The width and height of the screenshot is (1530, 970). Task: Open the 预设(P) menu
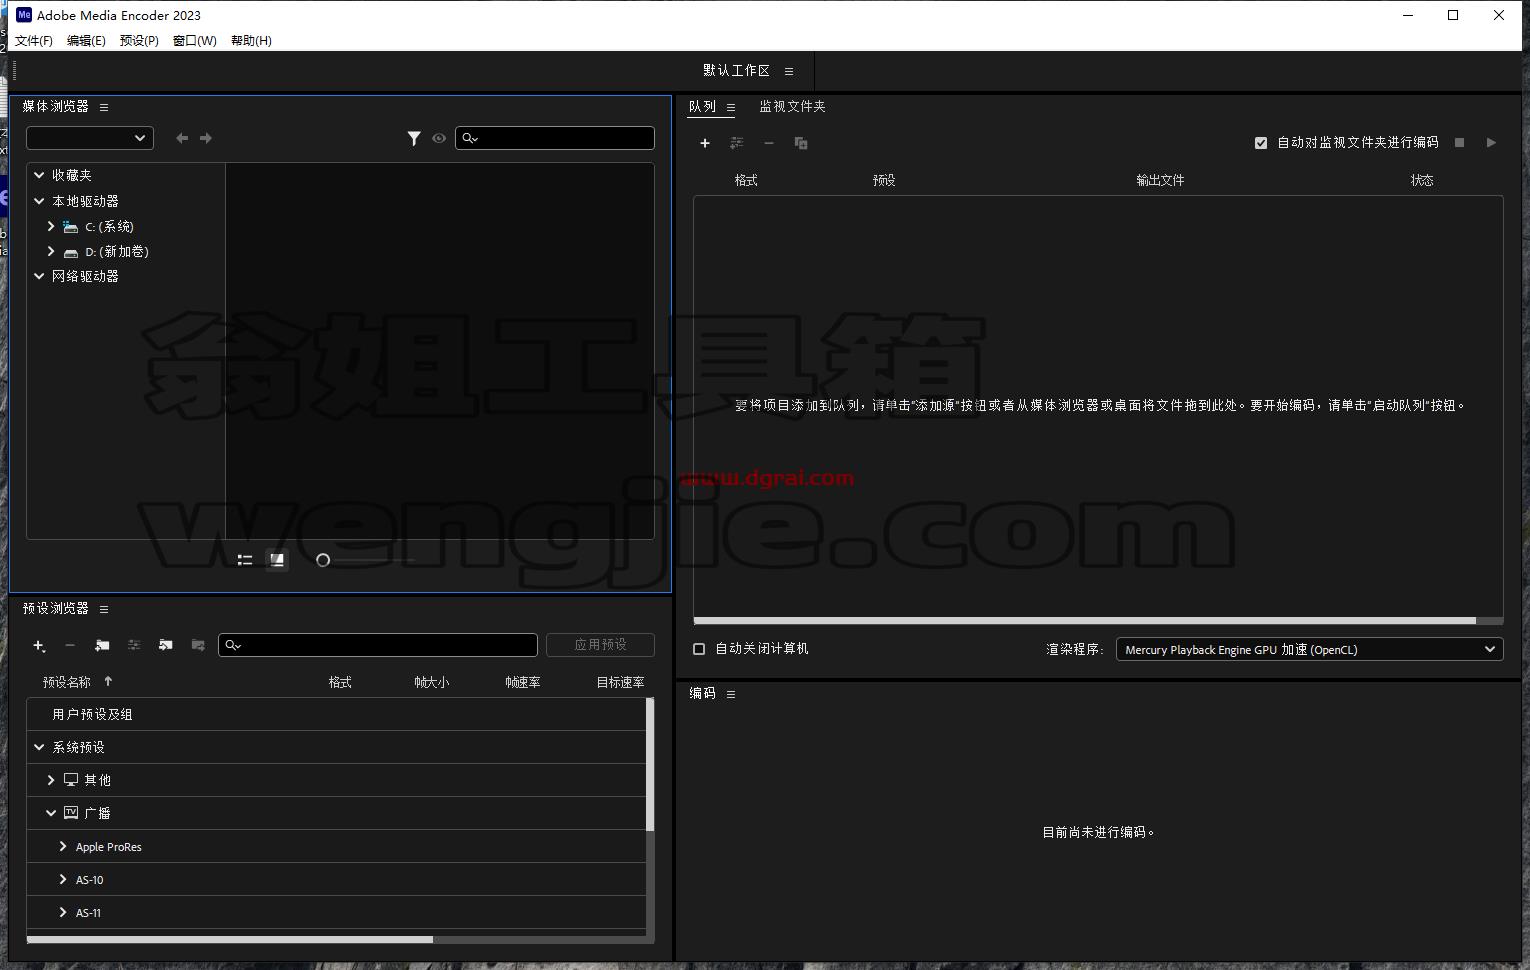click(139, 41)
